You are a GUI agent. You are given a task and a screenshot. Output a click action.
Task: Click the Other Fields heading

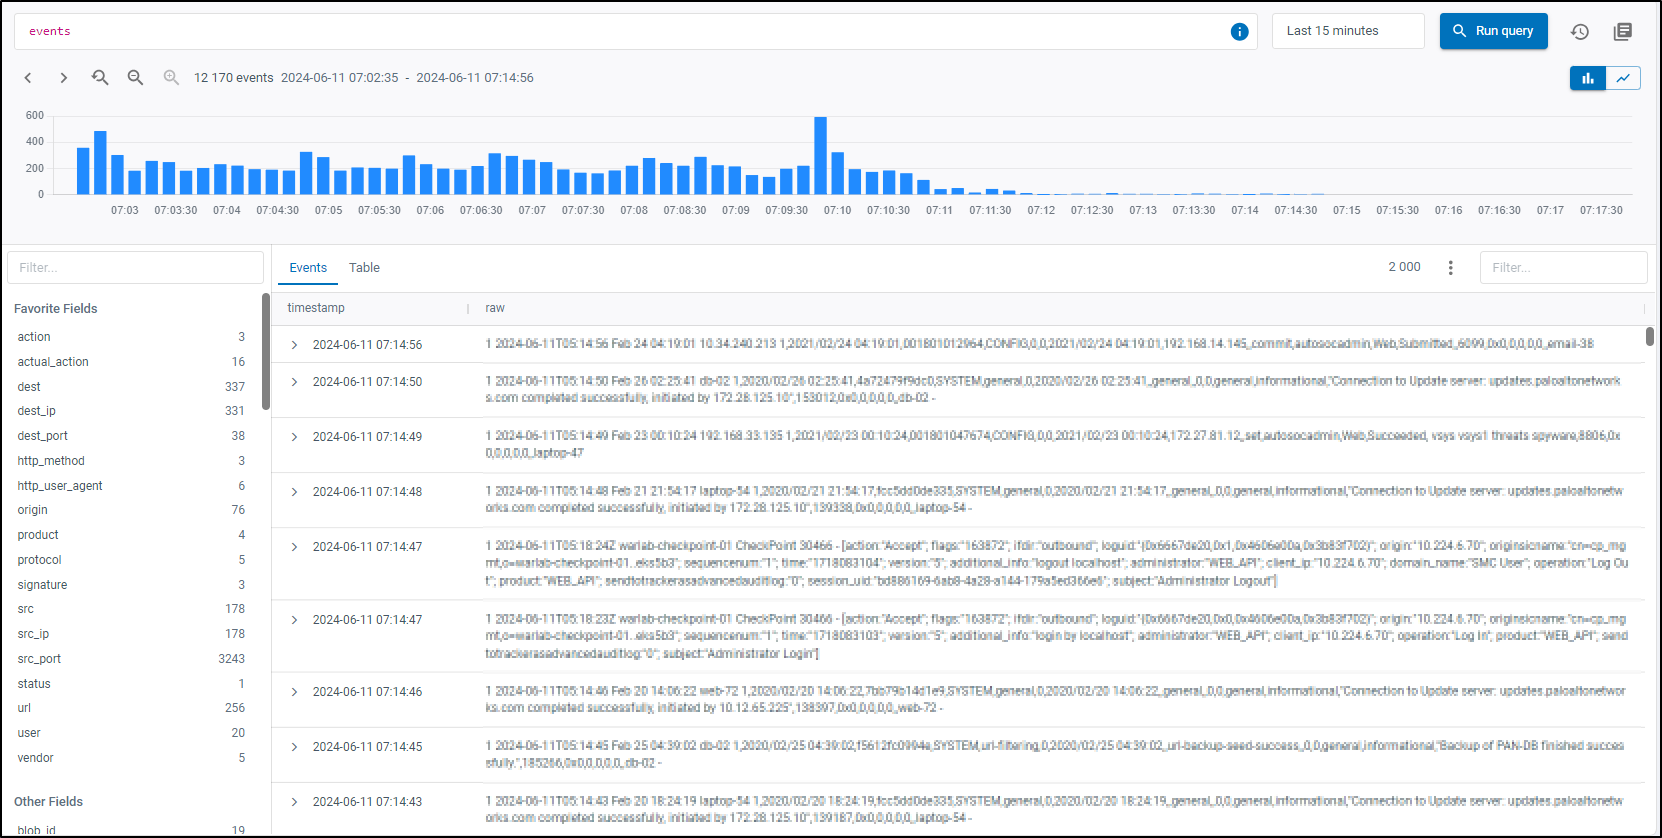pyautogui.click(x=48, y=802)
